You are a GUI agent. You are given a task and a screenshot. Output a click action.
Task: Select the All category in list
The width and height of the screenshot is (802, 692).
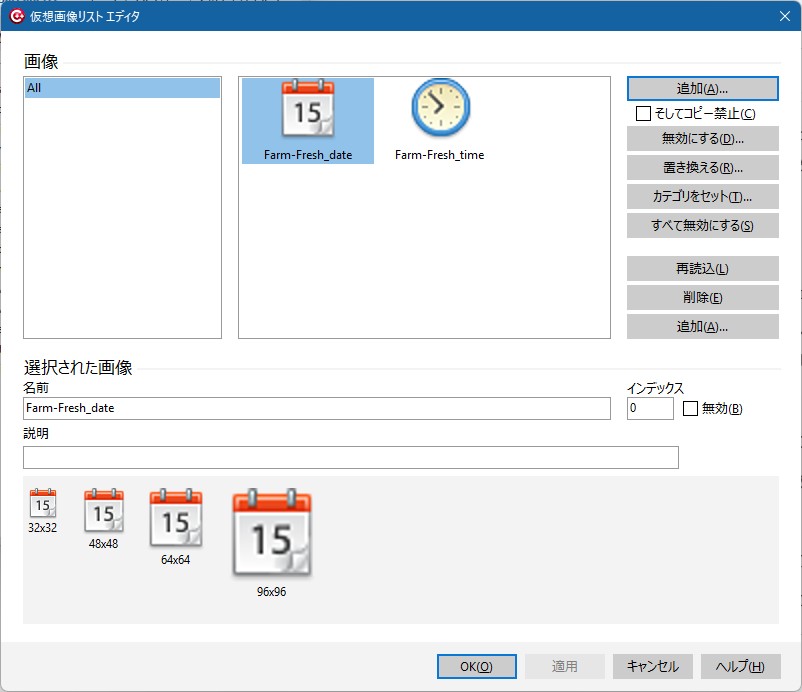click(121, 88)
